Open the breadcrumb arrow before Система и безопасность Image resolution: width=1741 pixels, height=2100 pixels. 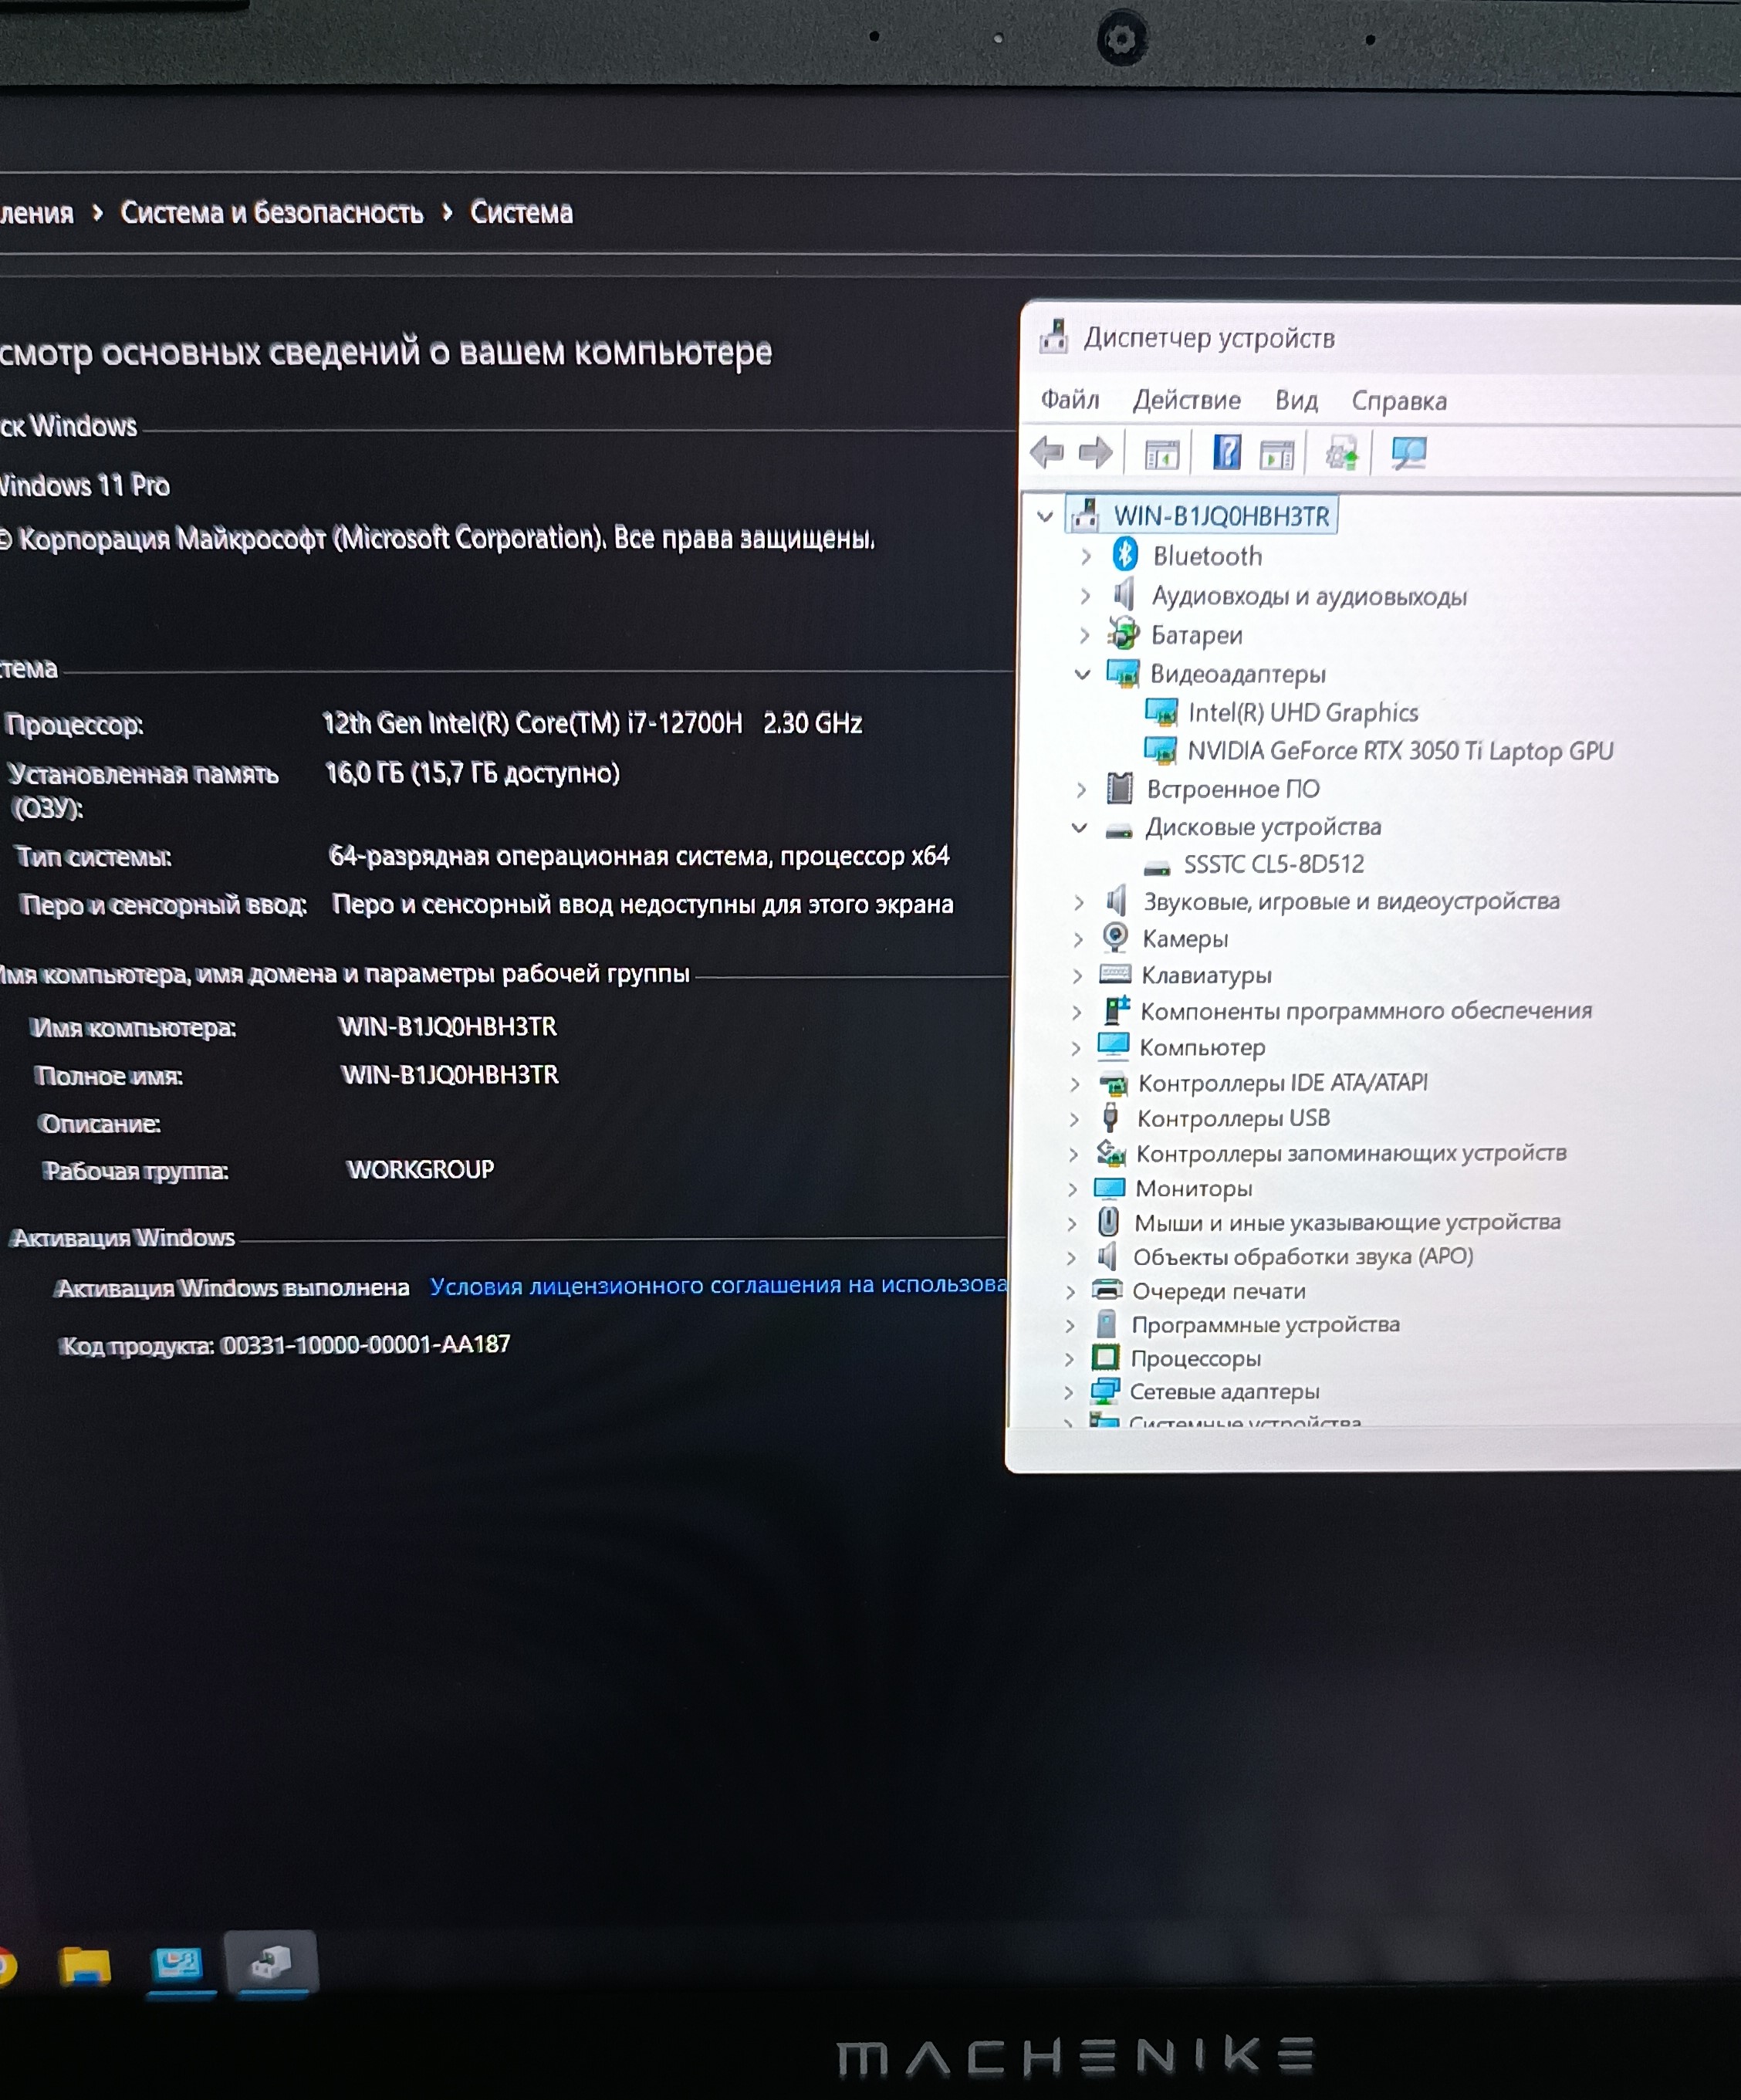pos(97,212)
